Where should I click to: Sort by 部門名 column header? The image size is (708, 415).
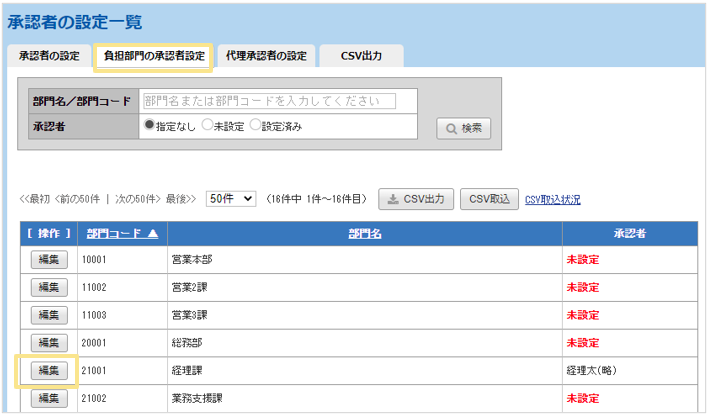point(365,233)
